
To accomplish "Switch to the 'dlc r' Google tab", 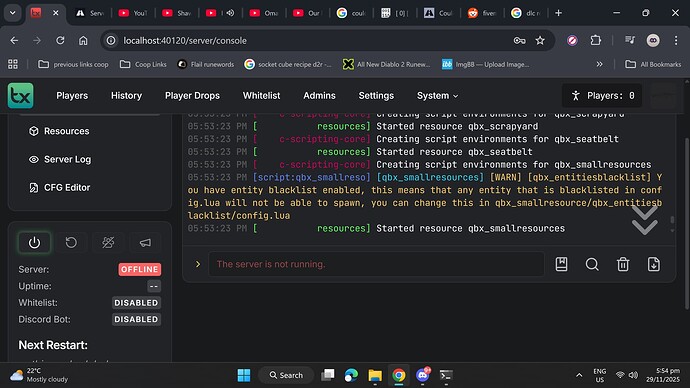I will 526,13.
